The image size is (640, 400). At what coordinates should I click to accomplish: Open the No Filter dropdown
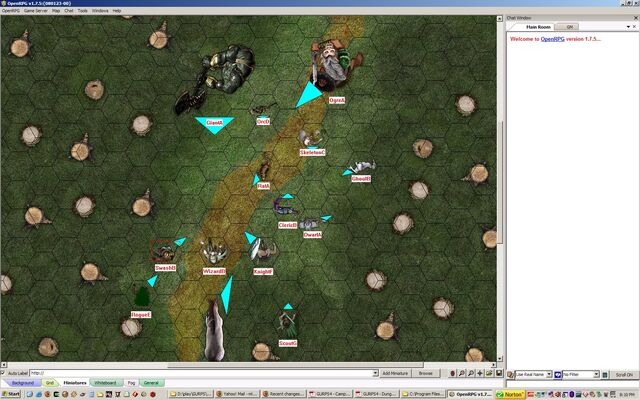[x=596, y=374]
